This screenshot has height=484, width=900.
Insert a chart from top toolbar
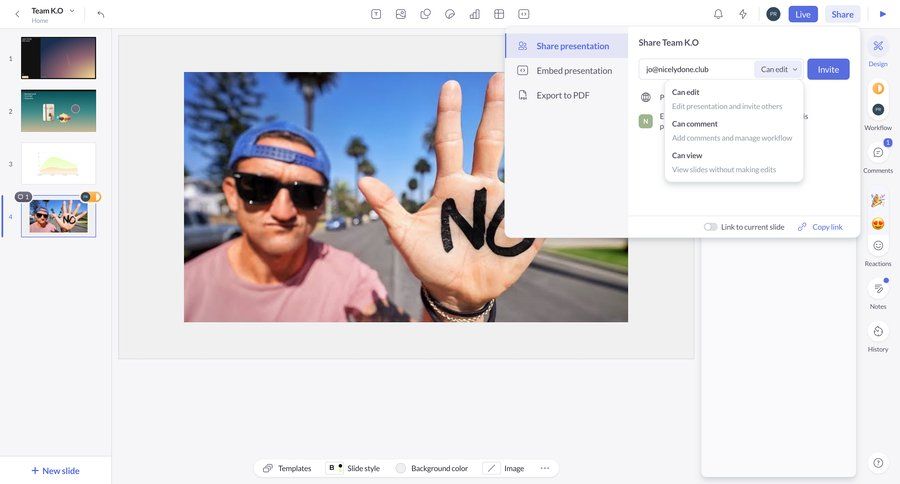click(x=475, y=14)
